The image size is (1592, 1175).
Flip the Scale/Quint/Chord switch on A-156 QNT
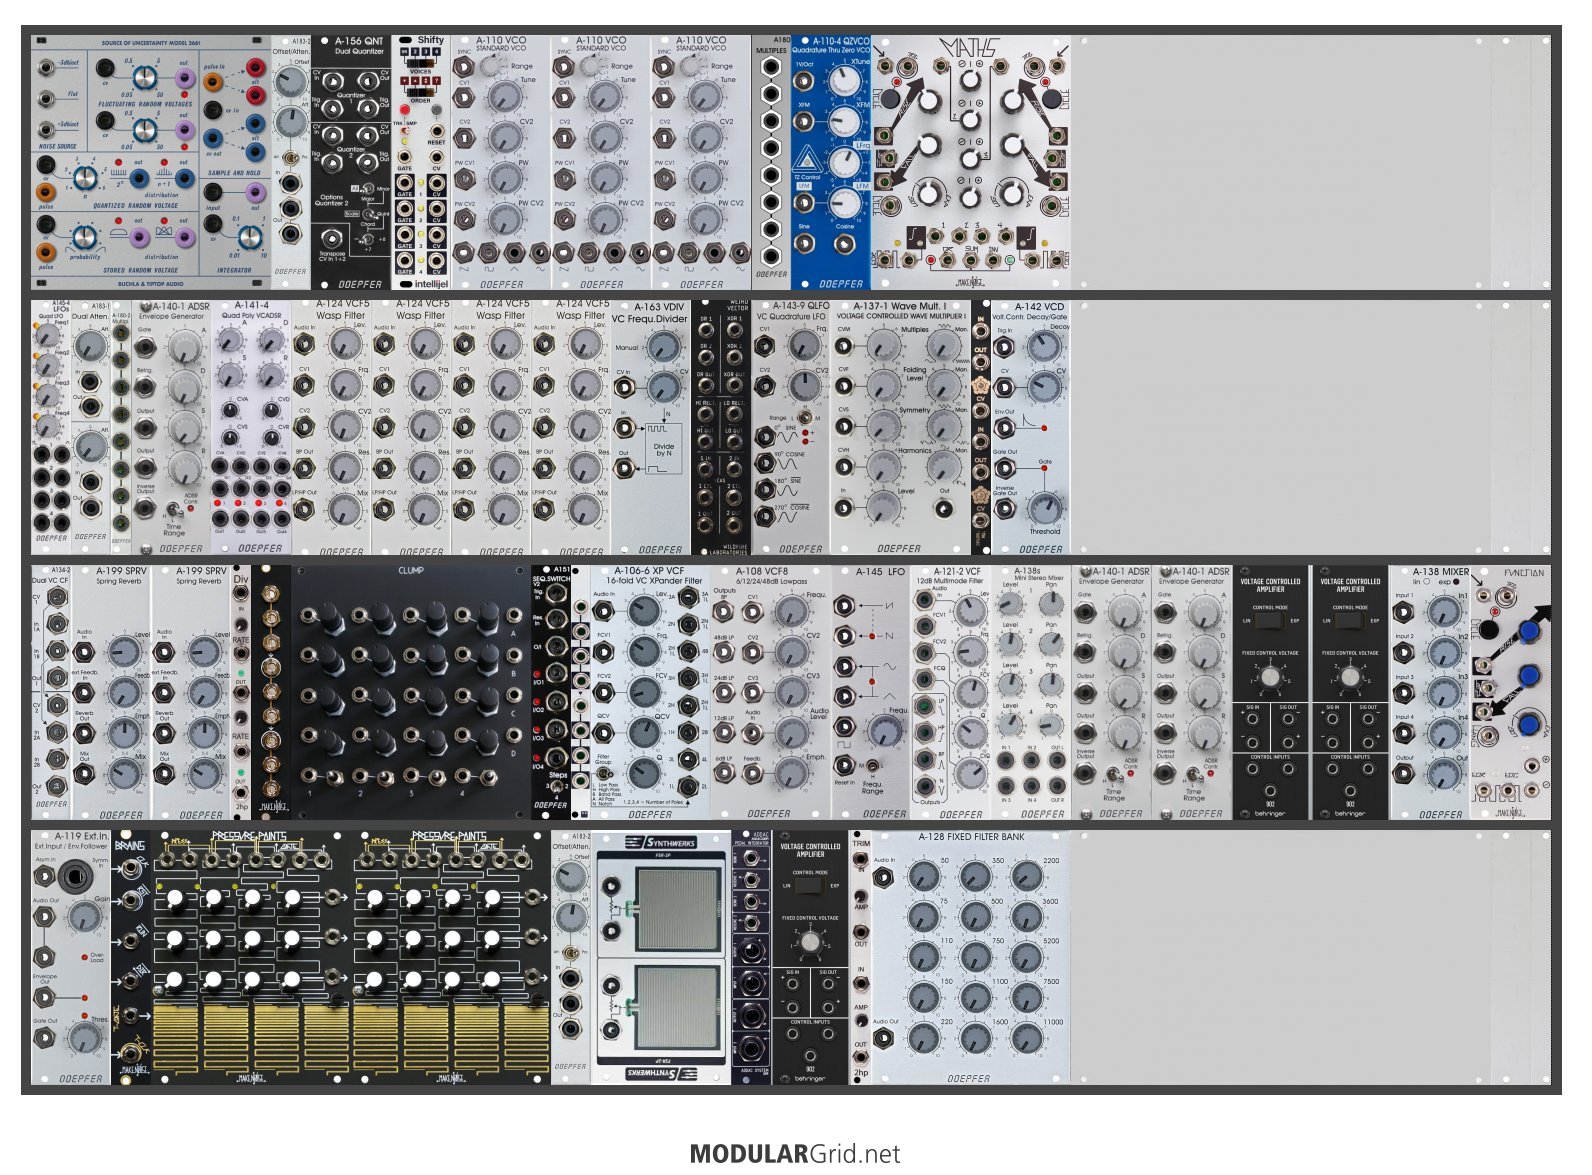click(x=367, y=215)
